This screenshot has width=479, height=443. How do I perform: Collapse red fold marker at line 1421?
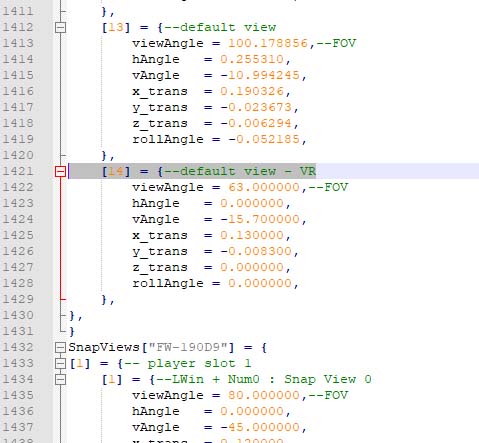click(60, 171)
